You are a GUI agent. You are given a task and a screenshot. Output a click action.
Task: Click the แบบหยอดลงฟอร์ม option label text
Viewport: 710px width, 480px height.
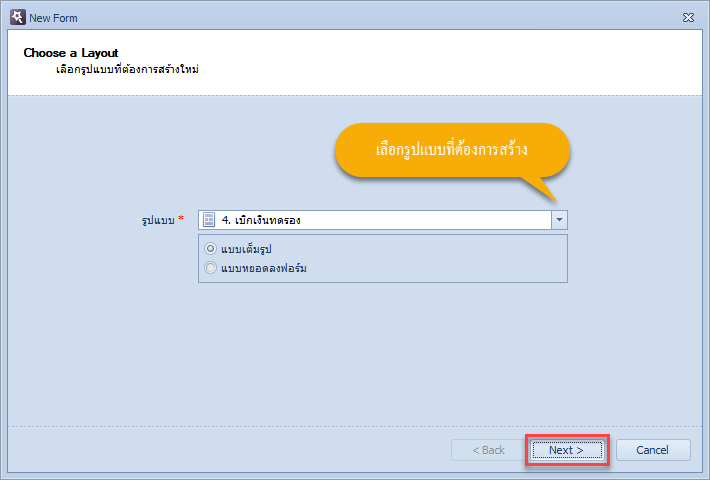264,268
